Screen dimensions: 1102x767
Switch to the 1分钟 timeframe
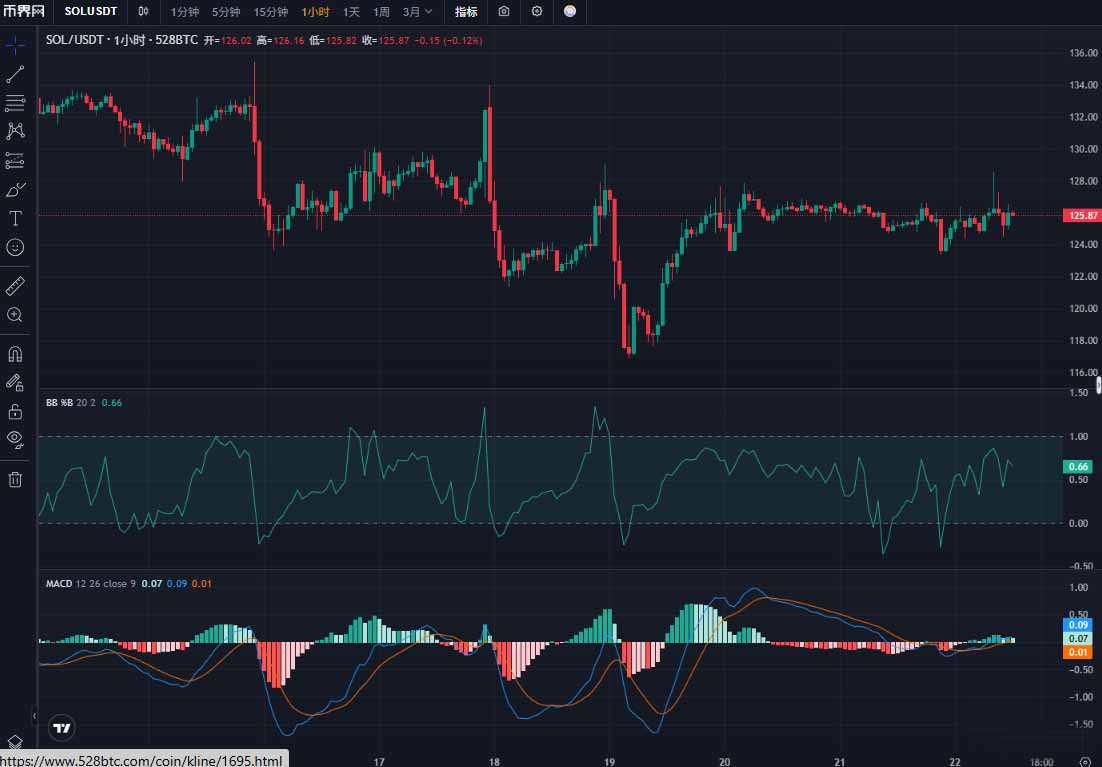point(185,12)
